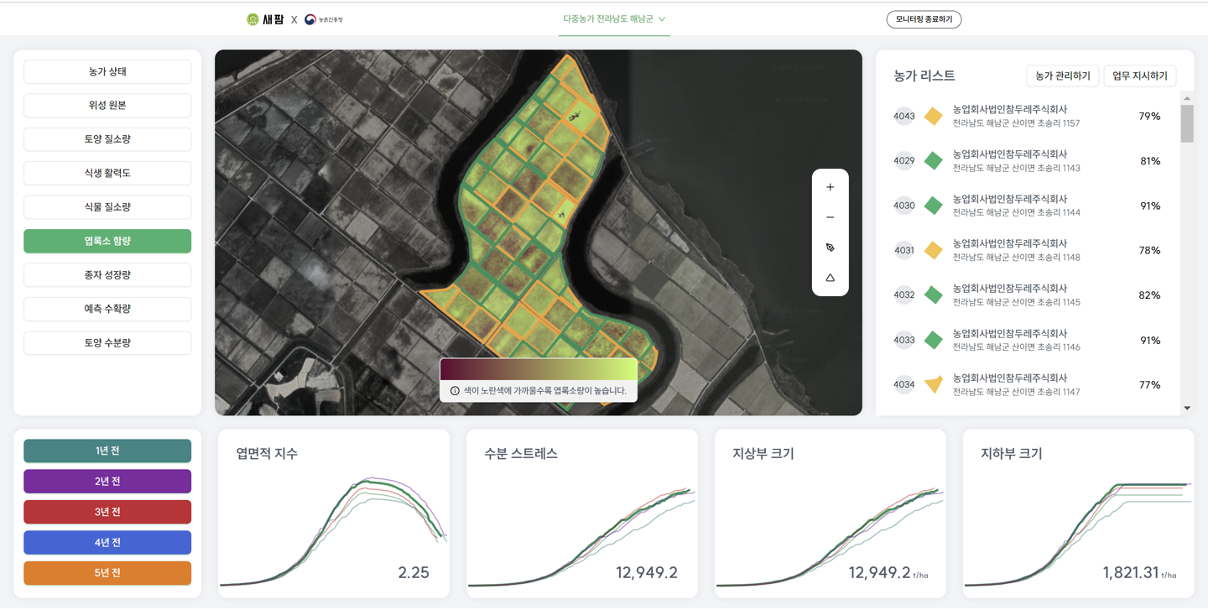
Task: Toggle the 5년 전 comparison line
Action: click(107, 573)
